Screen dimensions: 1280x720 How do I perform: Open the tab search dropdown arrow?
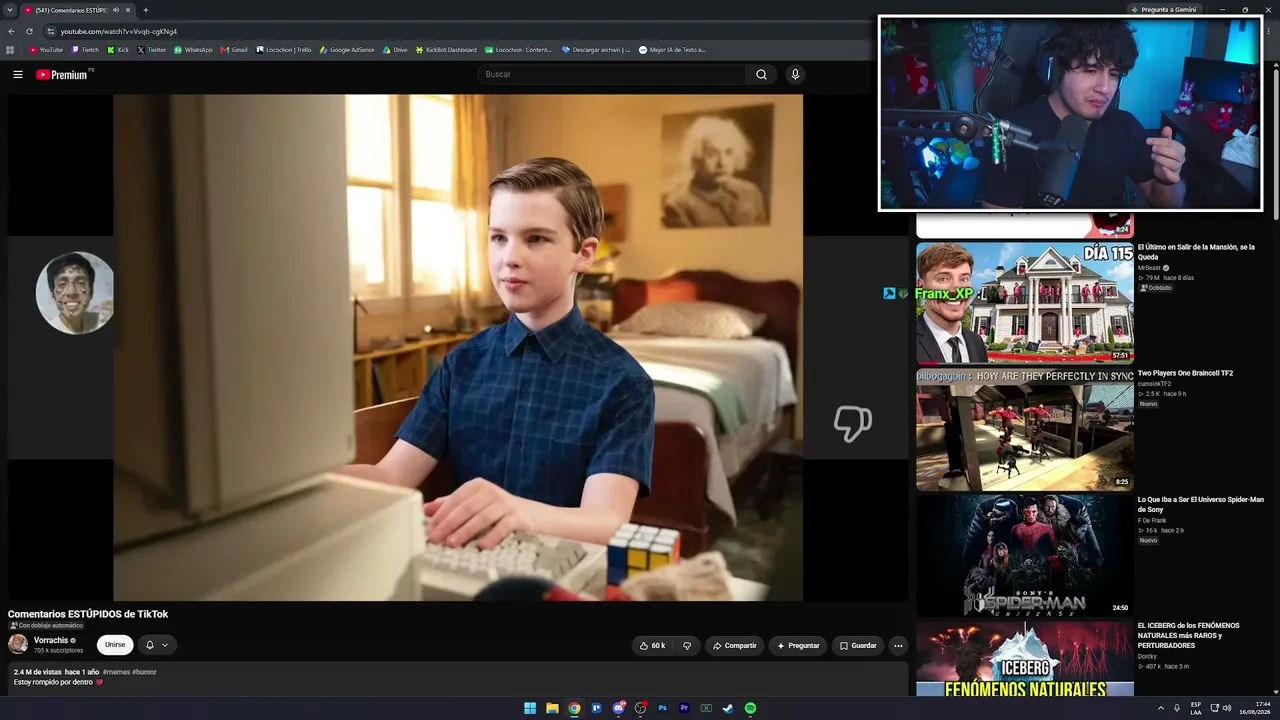(9, 10)
